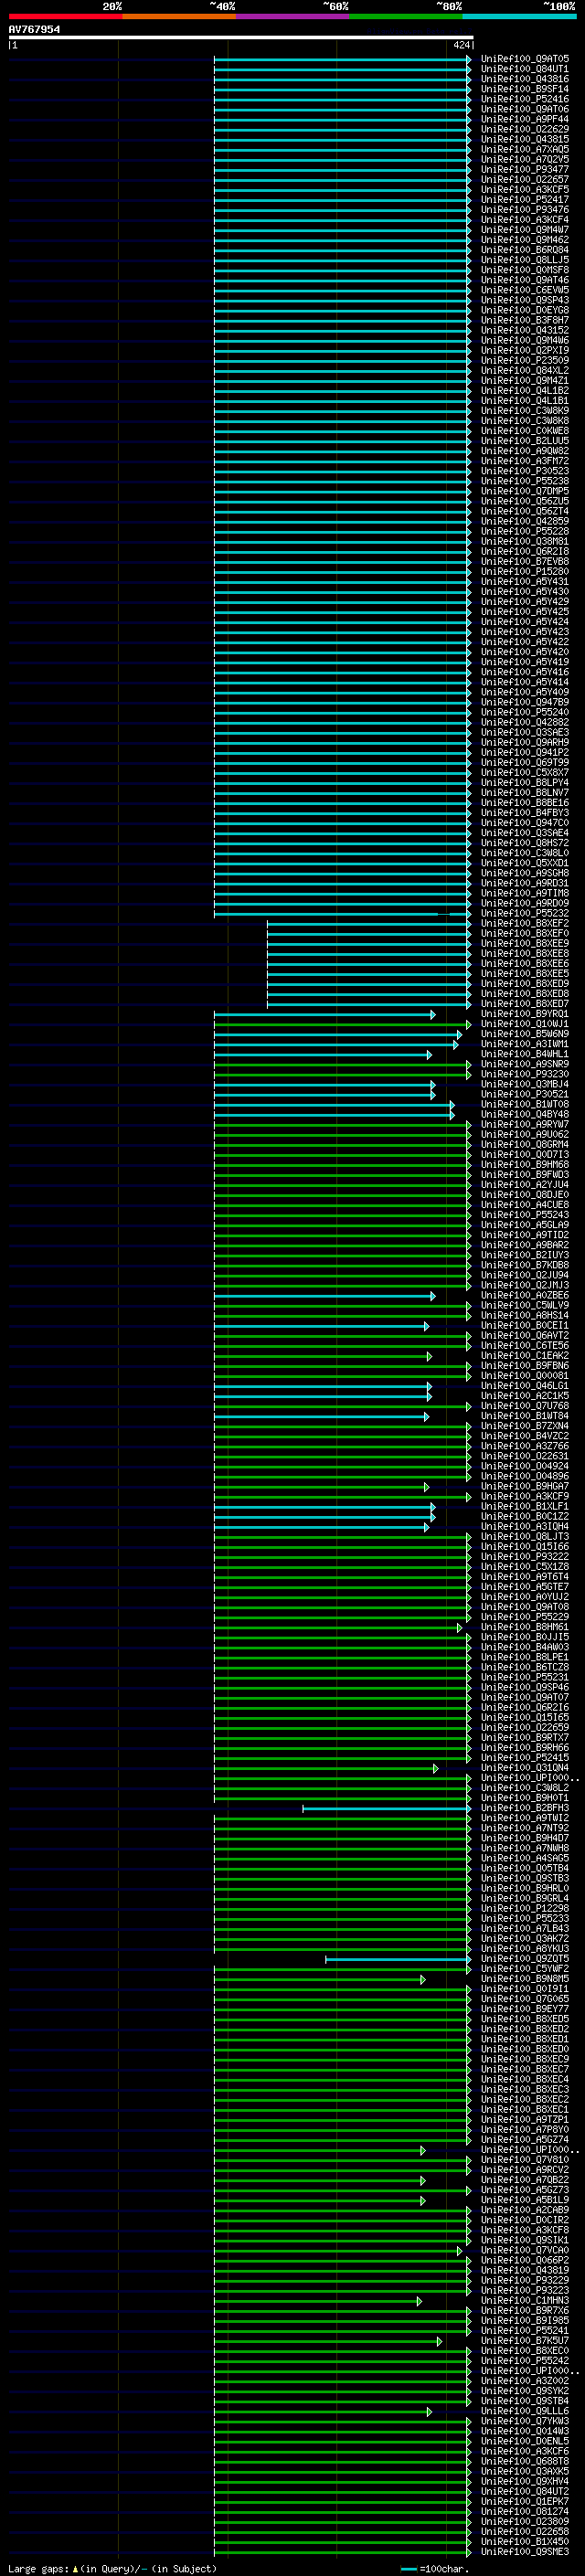Select hit UniRef100_P52416

tap(525, 99)
